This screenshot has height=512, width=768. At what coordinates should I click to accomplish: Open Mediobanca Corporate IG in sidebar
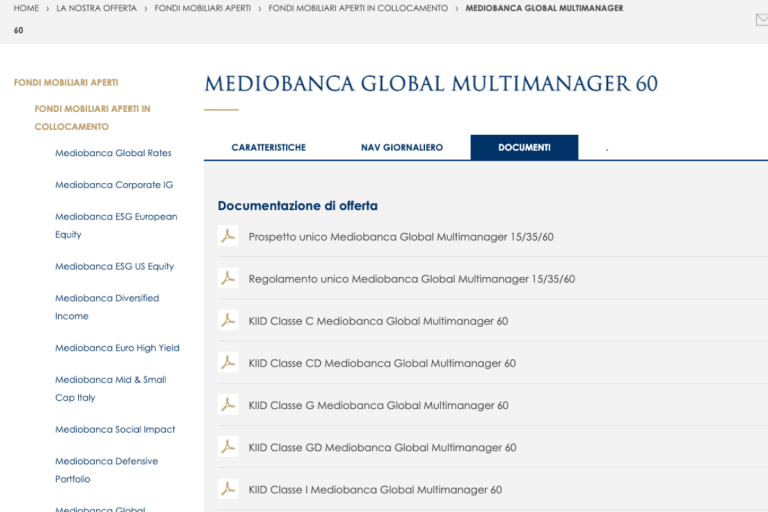click(x=114, y=185)
